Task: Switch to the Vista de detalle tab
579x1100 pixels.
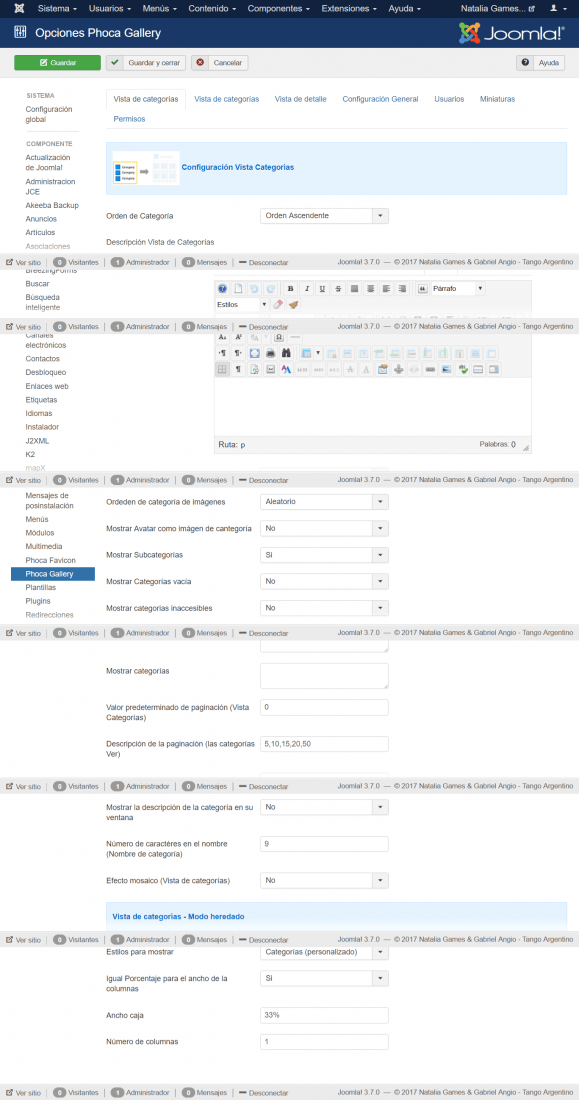Action: 300,99
